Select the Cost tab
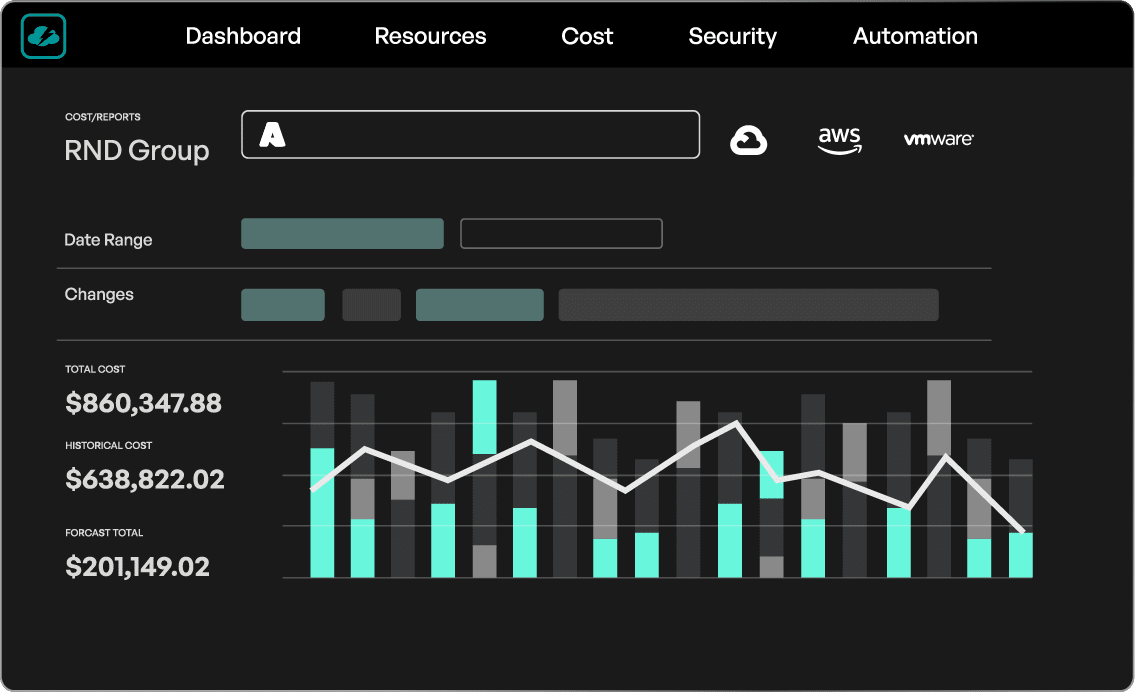The image size is (1135, 692). point(586,36)
